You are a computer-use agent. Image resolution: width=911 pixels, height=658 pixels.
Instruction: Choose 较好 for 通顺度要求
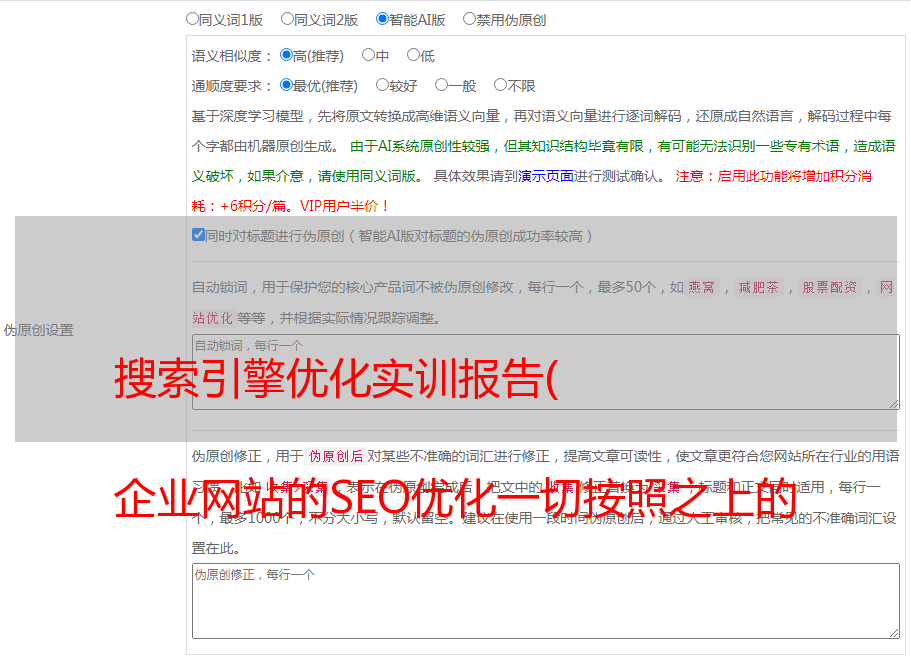pyautogui.click(x=382, y=86)
